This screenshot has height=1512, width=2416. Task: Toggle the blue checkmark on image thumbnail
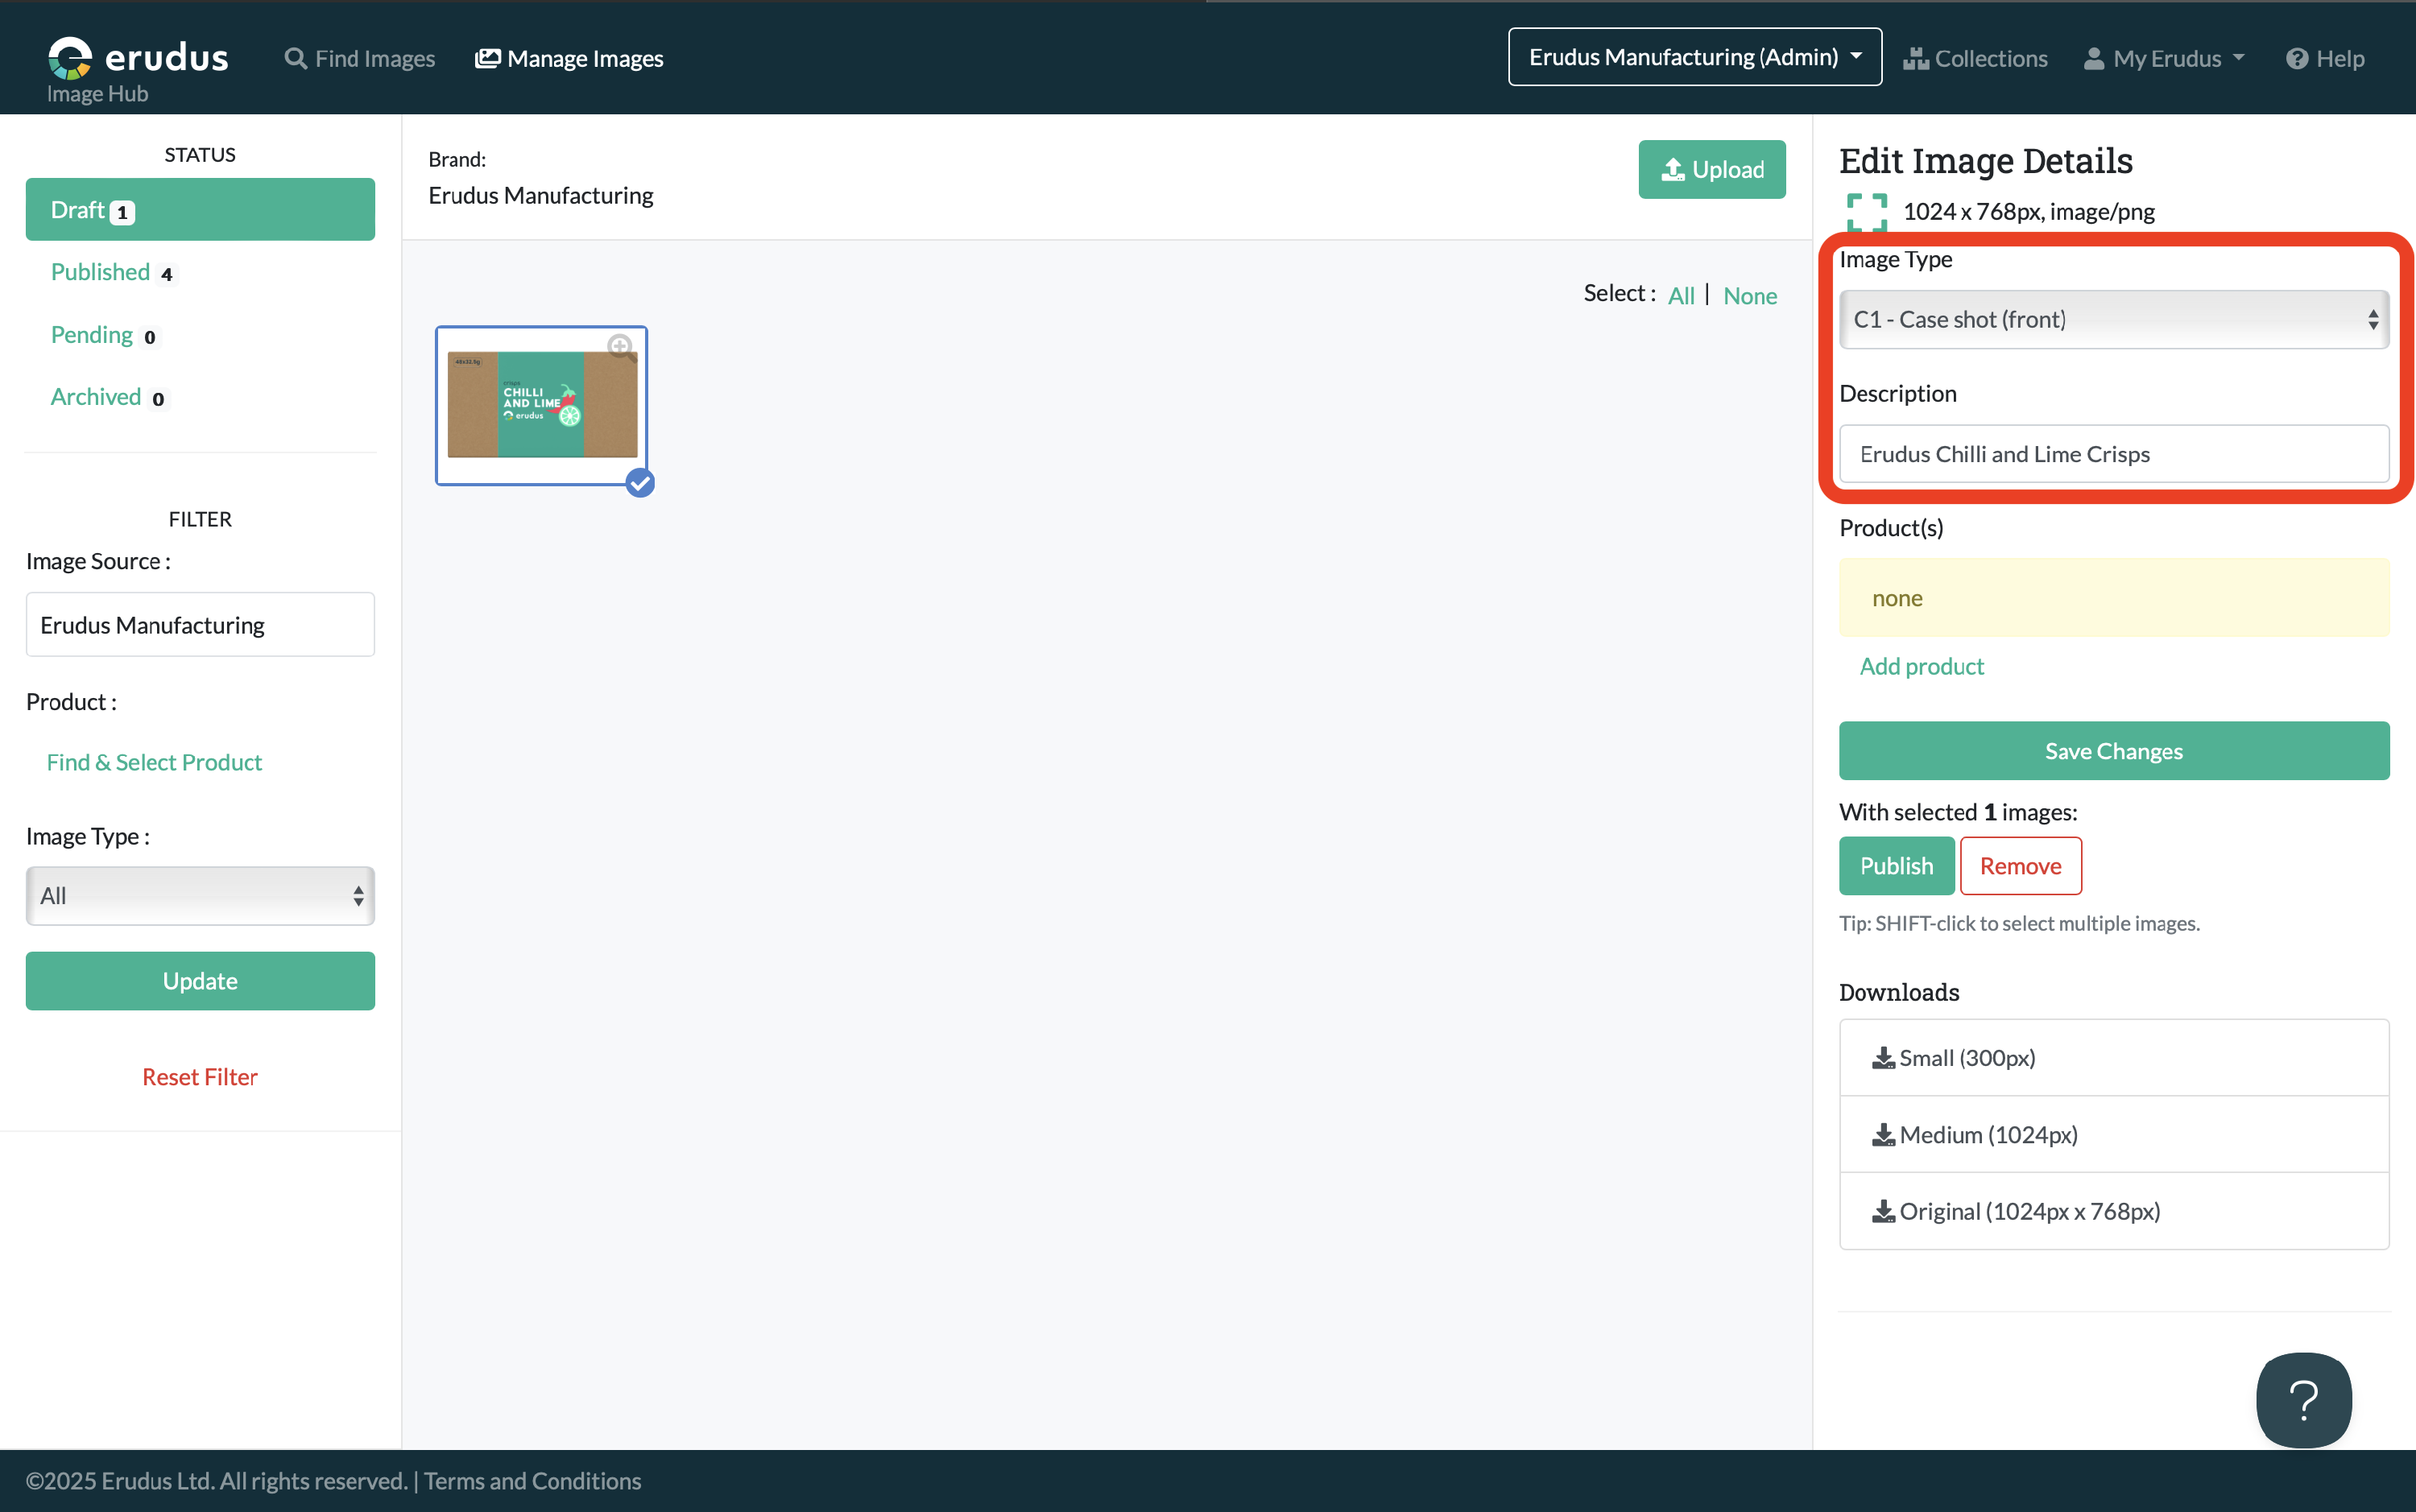[x=640, y=484]
